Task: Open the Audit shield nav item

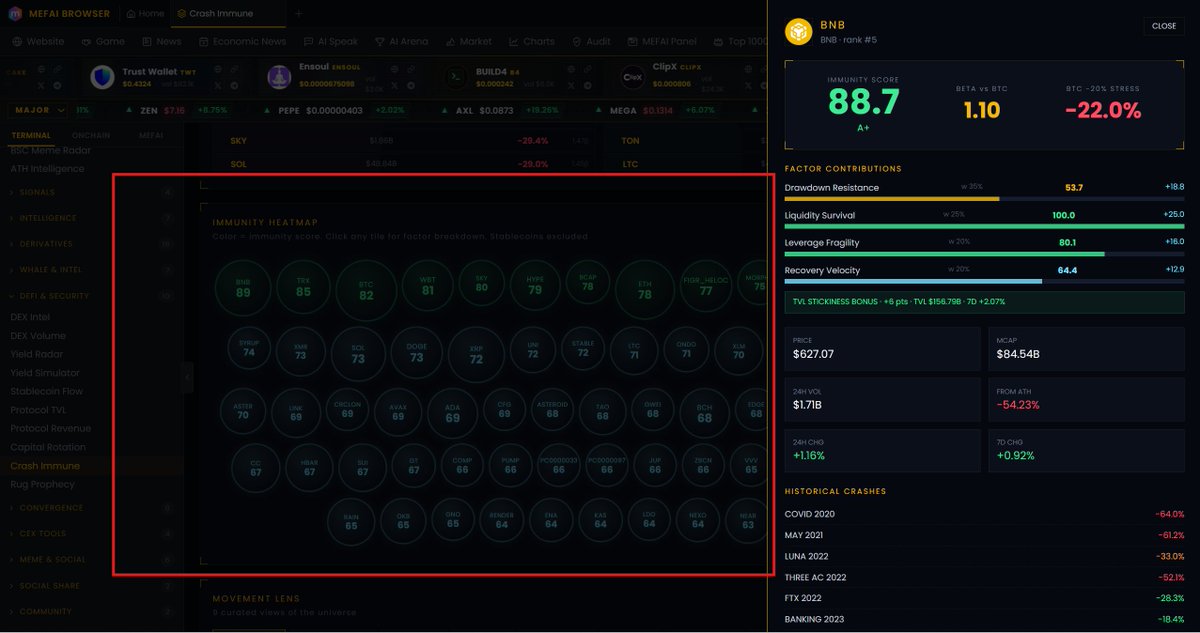Action: (591, 42)
